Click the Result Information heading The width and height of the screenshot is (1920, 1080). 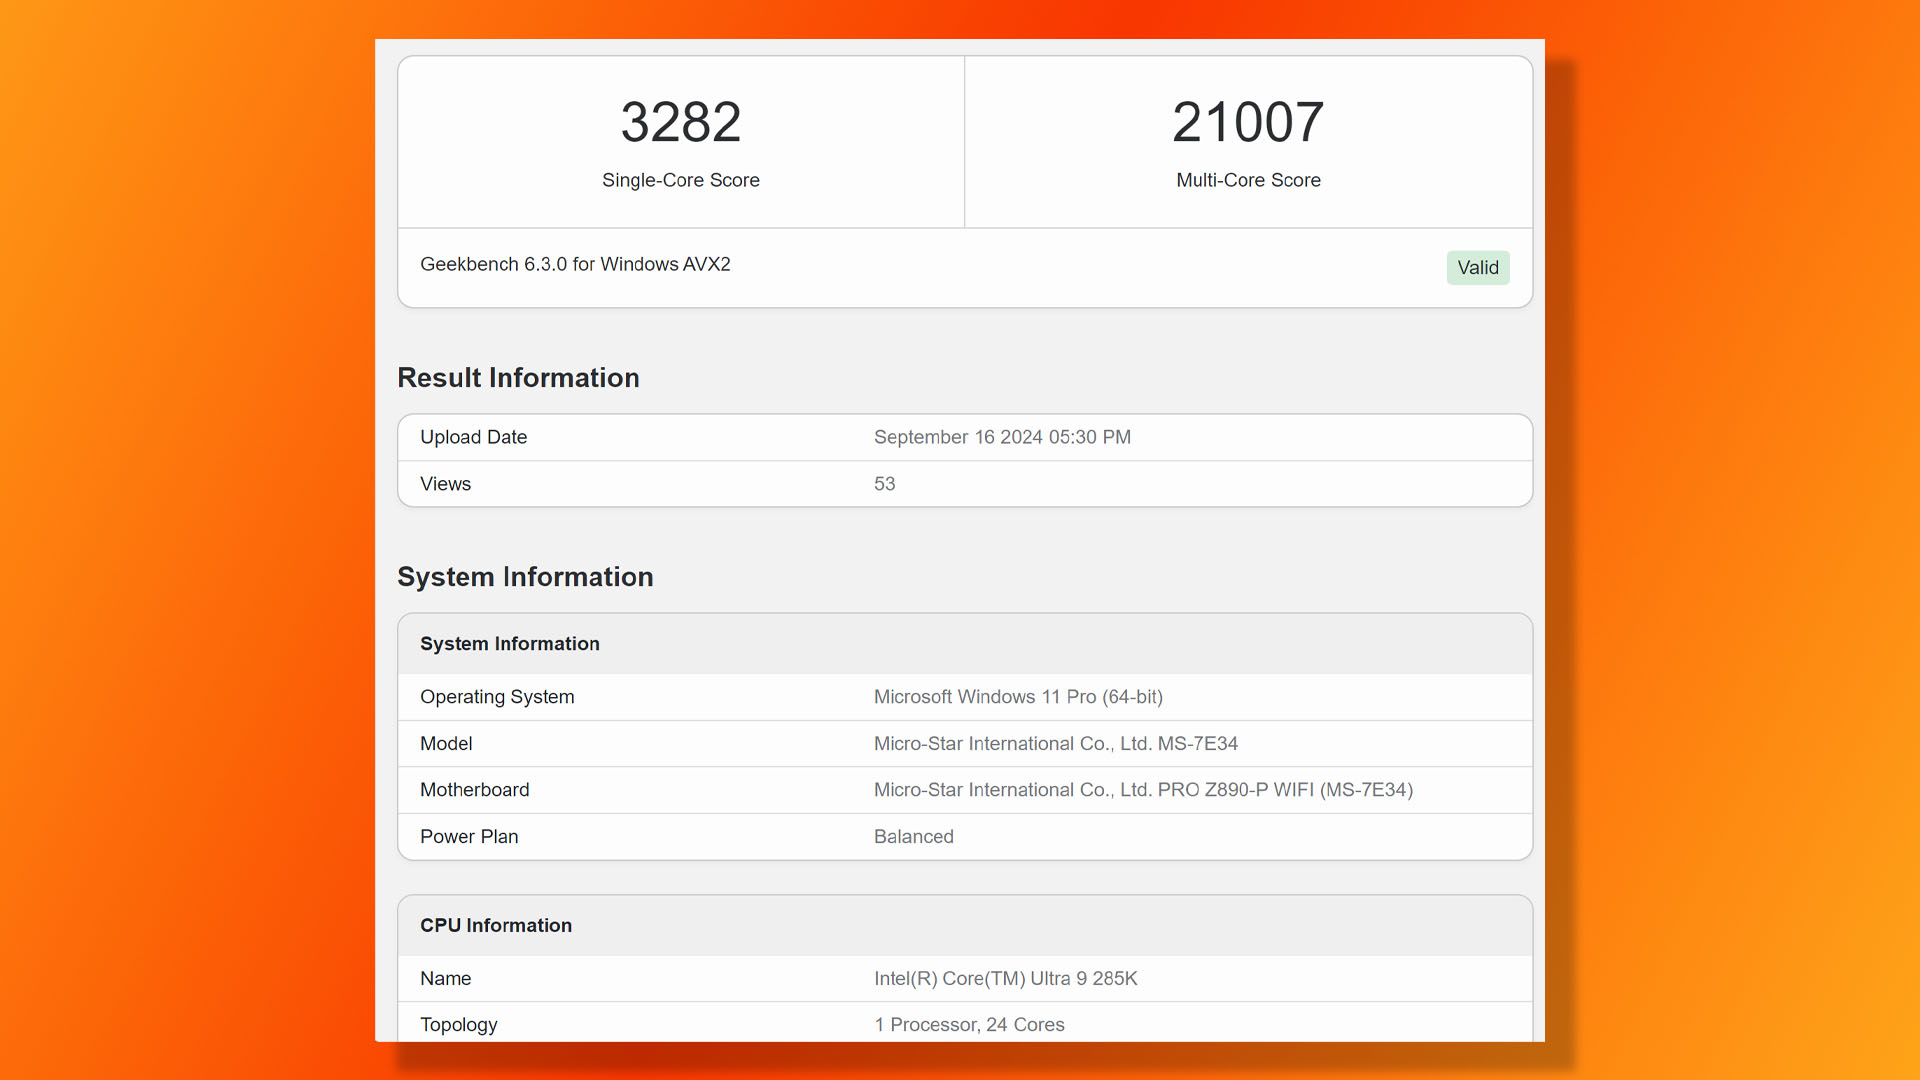click(518, 378)
